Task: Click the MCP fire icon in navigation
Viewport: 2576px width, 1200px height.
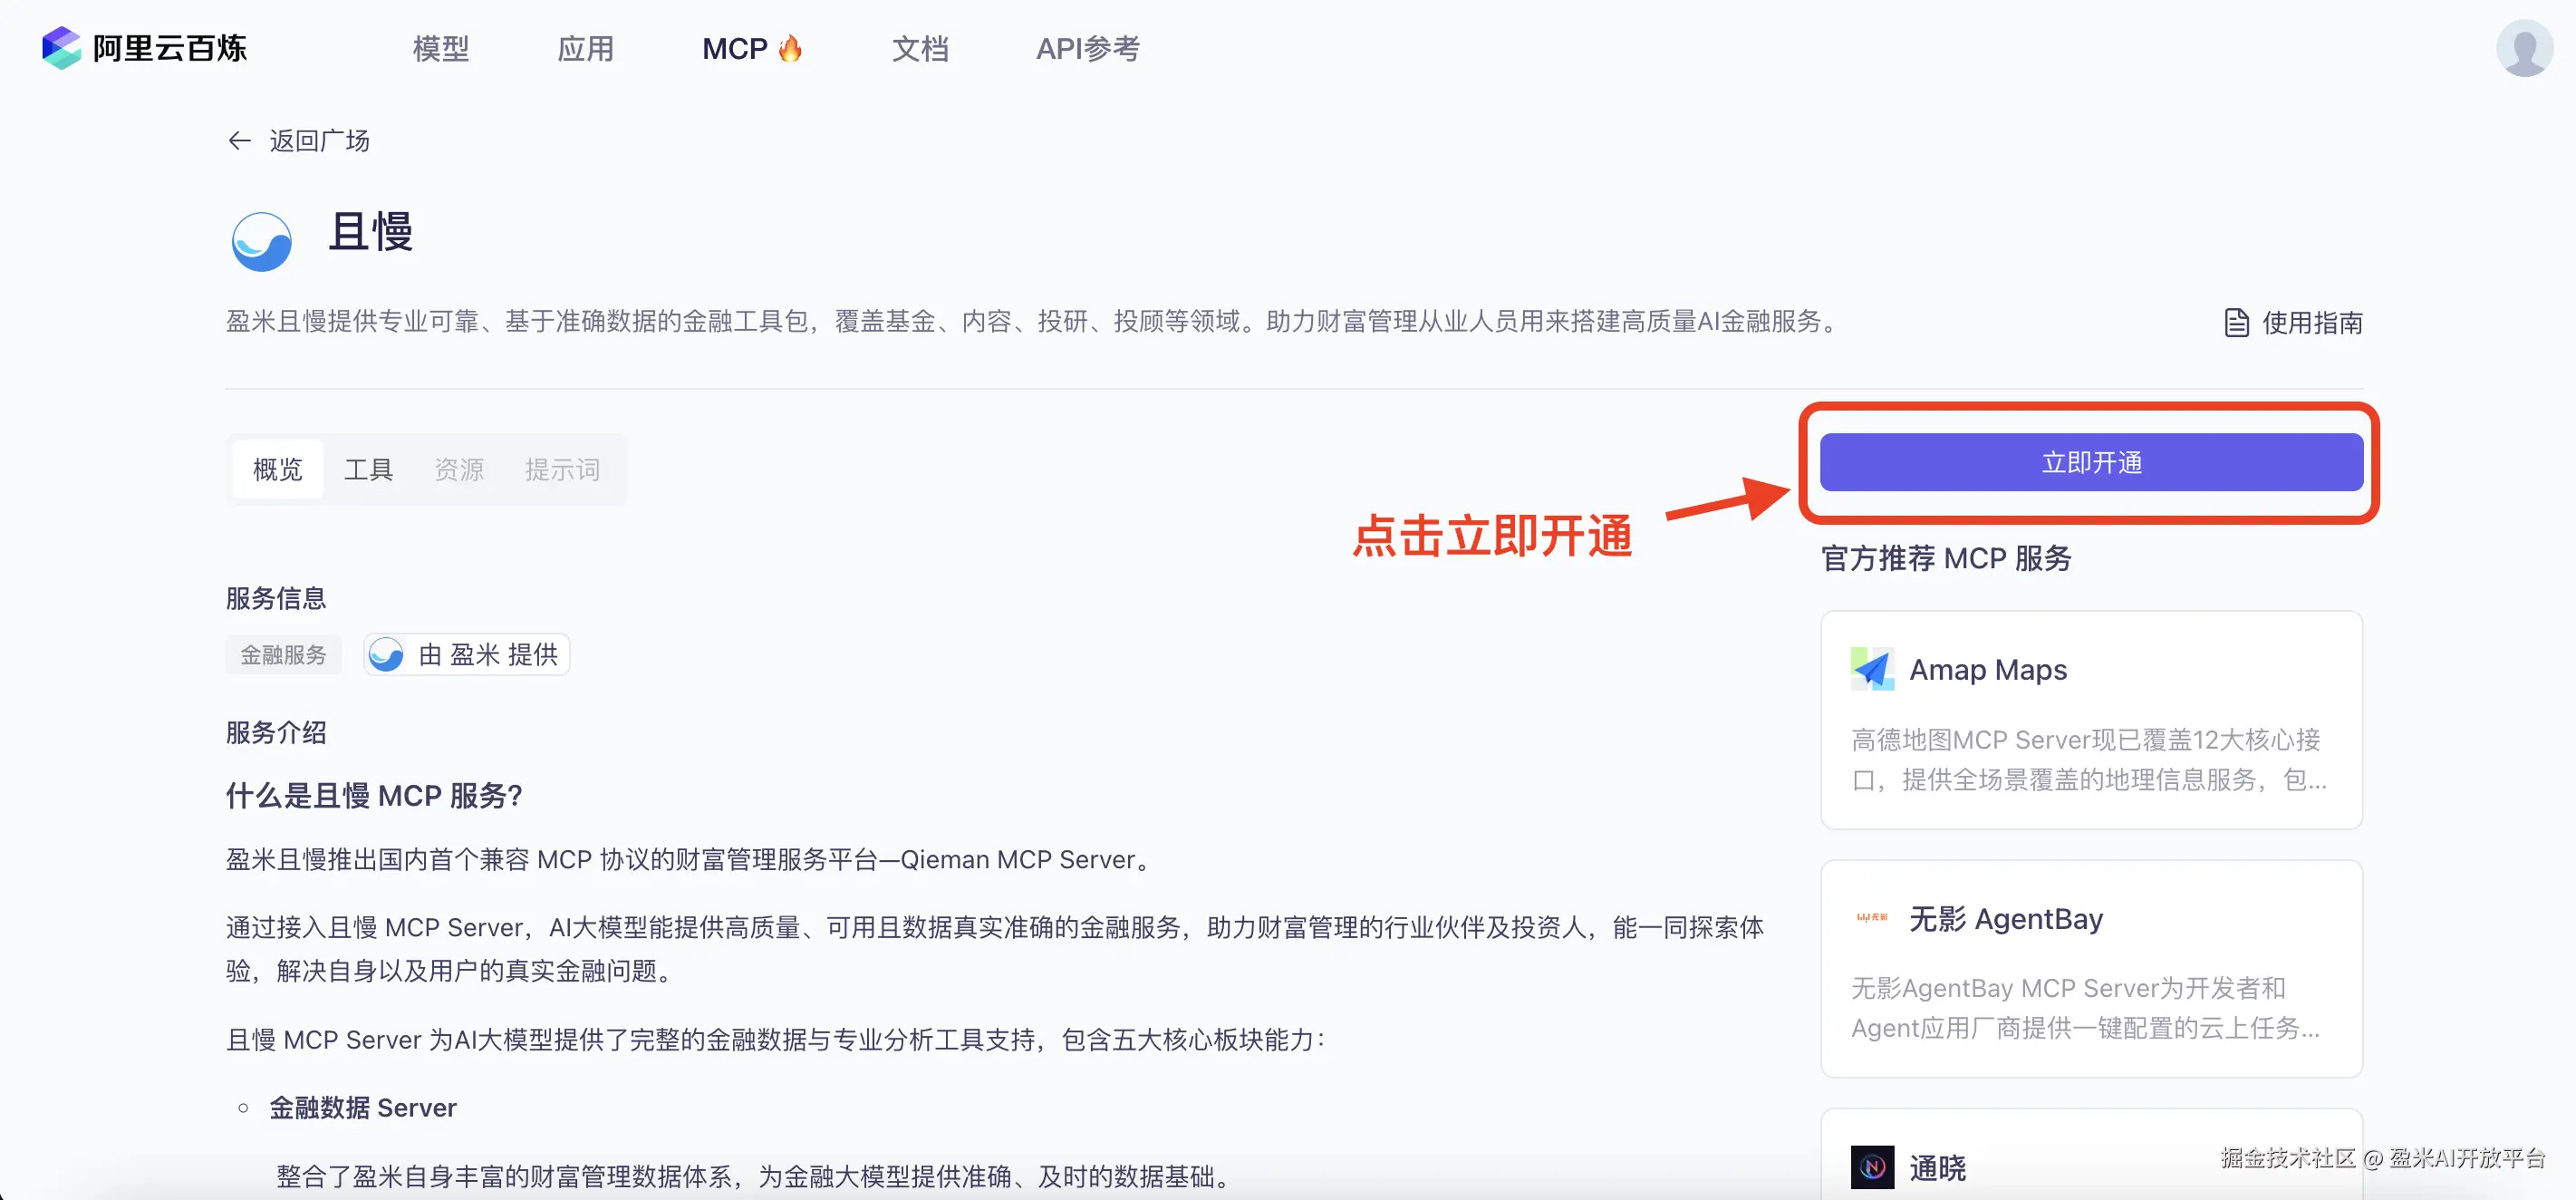Action: click(x=790, y=48)
